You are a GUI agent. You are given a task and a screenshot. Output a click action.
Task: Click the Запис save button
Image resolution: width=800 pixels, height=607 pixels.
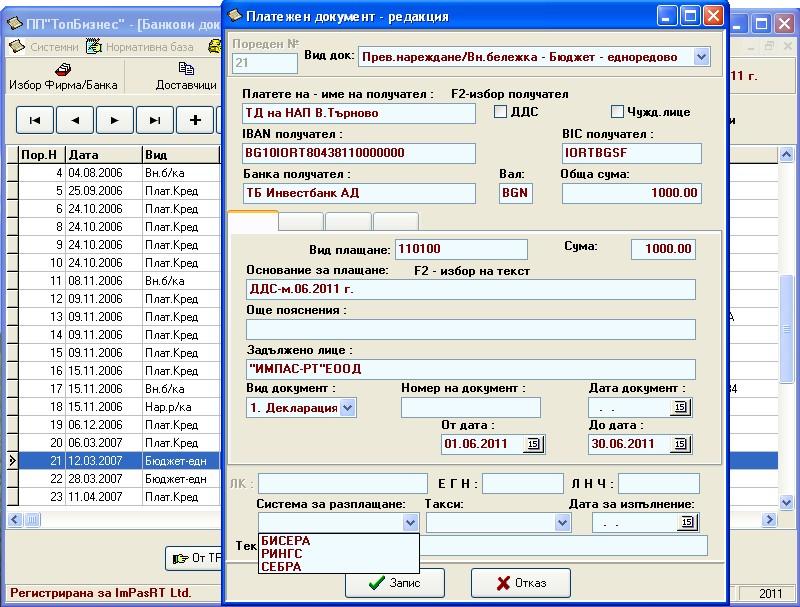394,583
